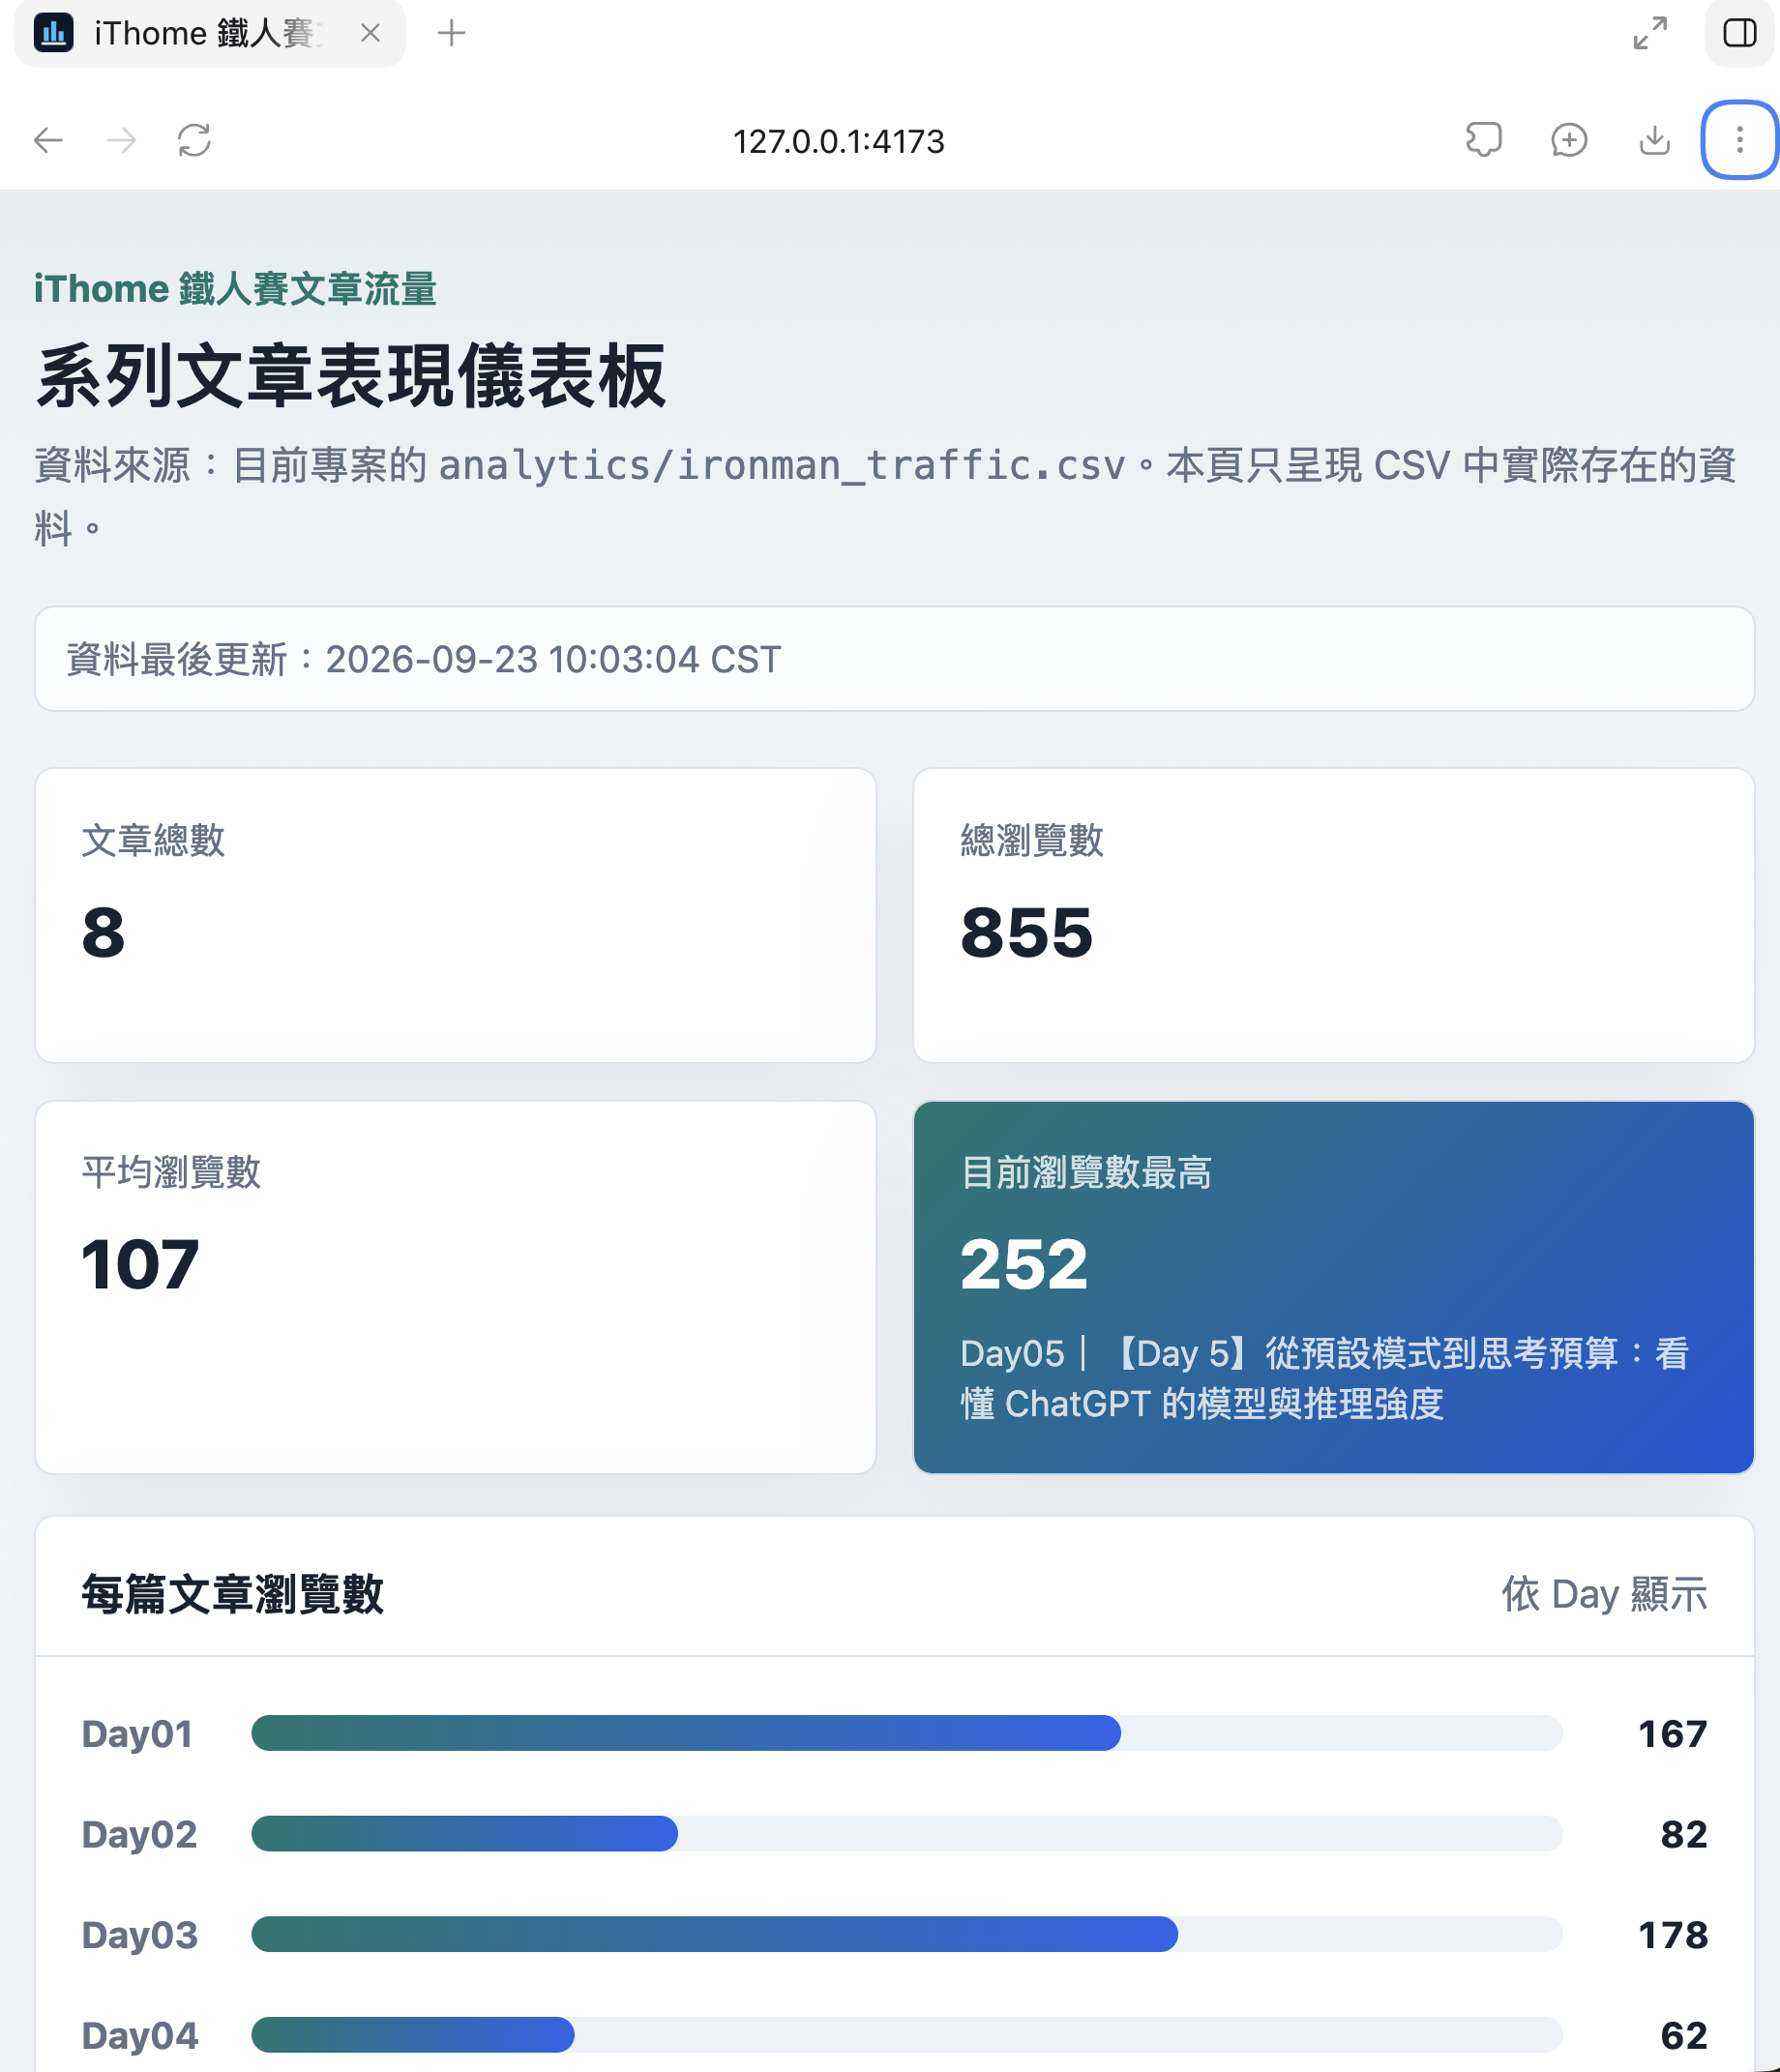Click analytics/ironman_traffic.csv text

click(782, 465)
